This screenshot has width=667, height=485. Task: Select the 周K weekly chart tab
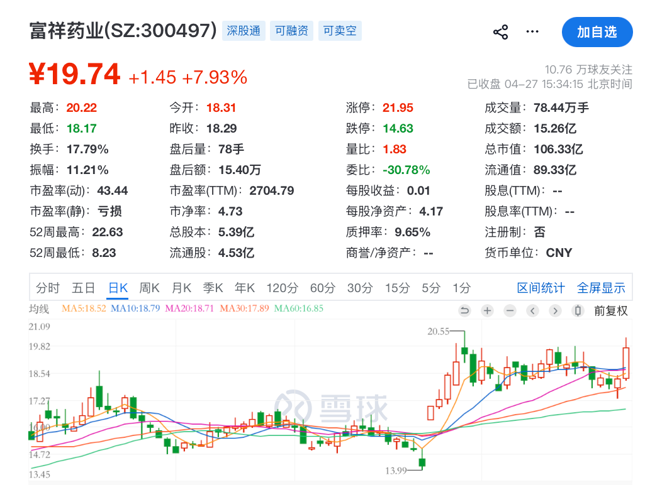tap(149, 288)
